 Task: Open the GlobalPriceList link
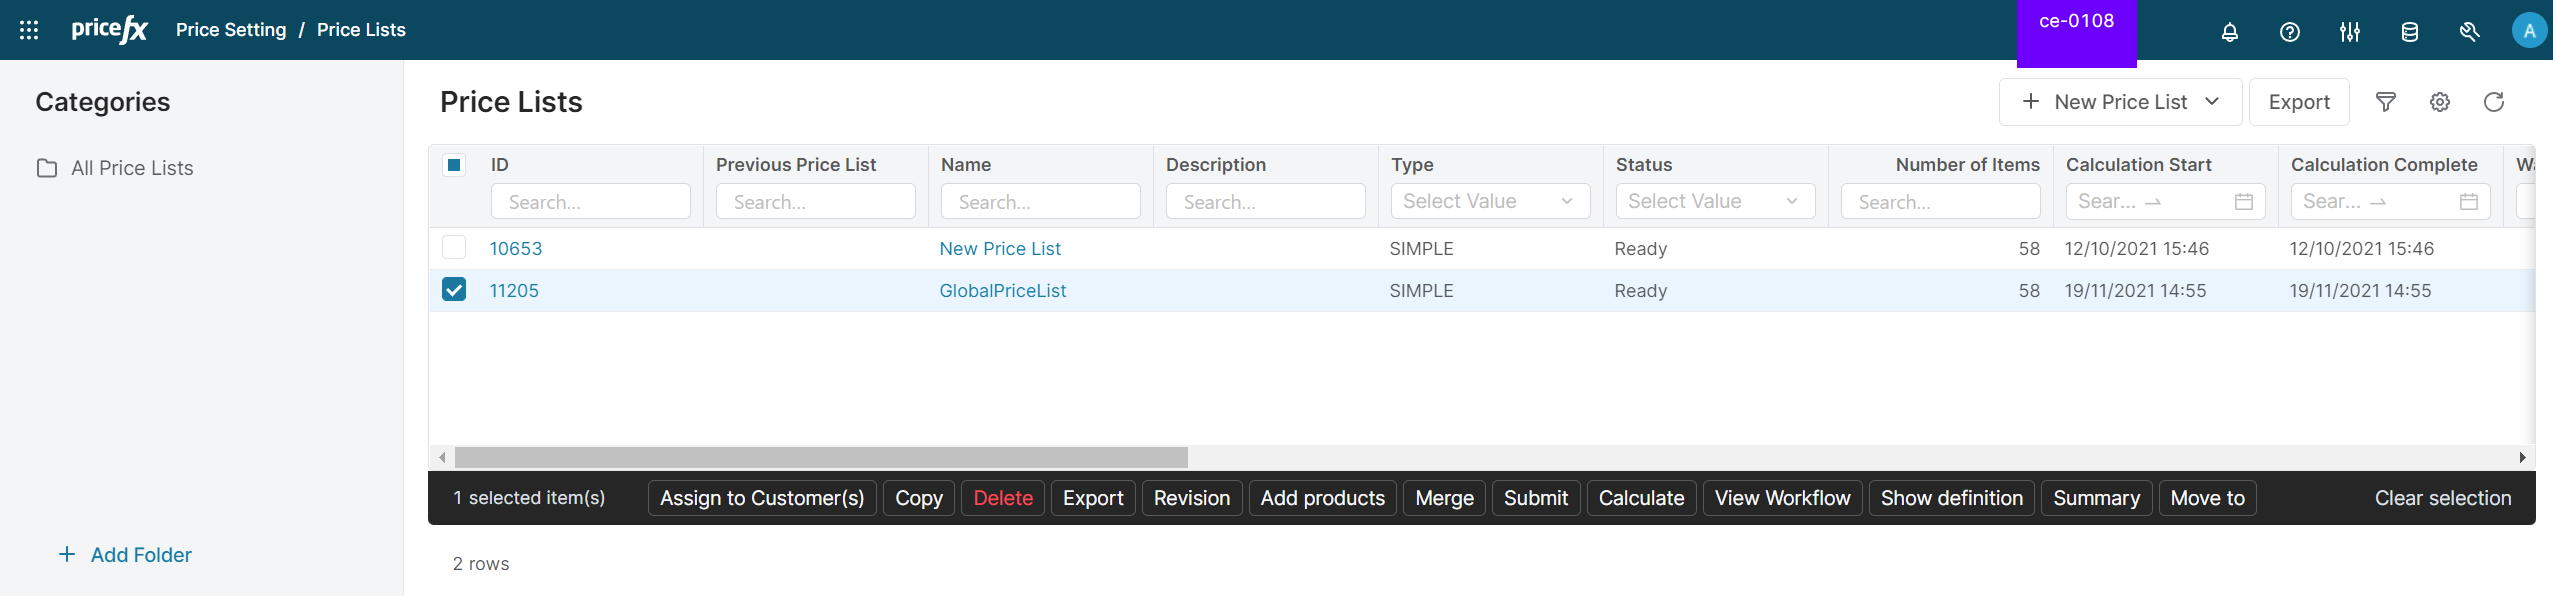[x=1002, y=290]
